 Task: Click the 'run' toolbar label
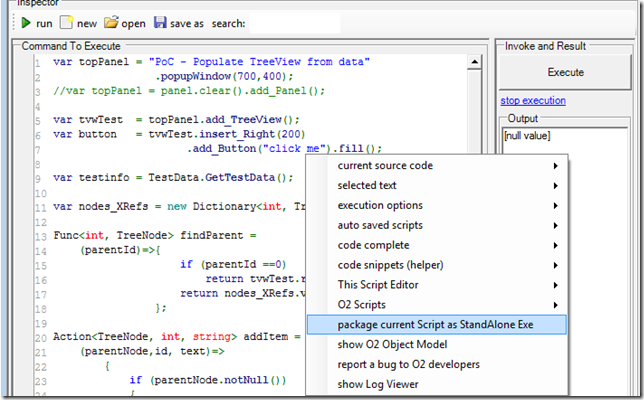click(x=44, y=24)
